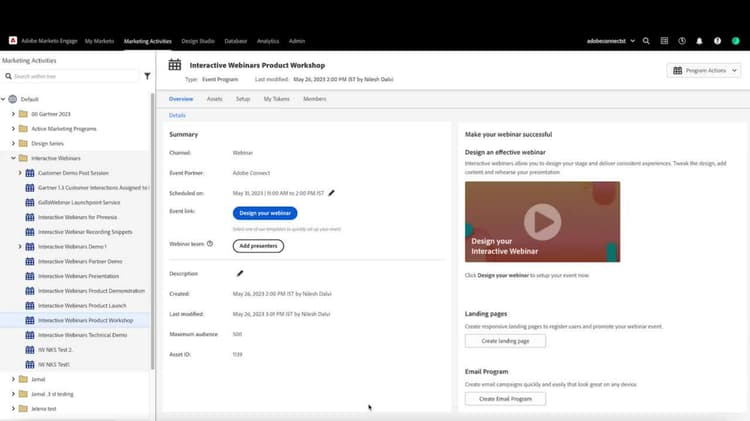This screenshot has height=421, width=750.
Task: Click the notifications bell icon
Action: pyautogui.click(x=699, y=41)
